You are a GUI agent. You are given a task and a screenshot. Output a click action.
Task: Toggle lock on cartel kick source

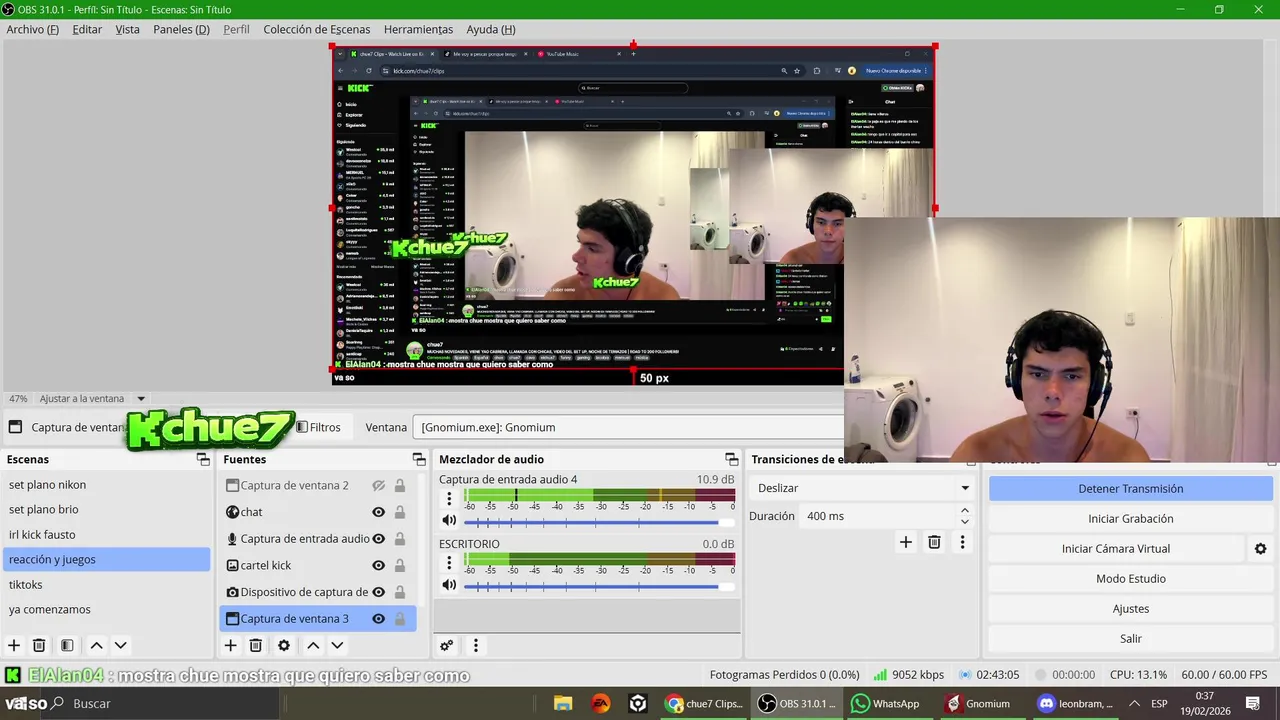pos(400,566)
